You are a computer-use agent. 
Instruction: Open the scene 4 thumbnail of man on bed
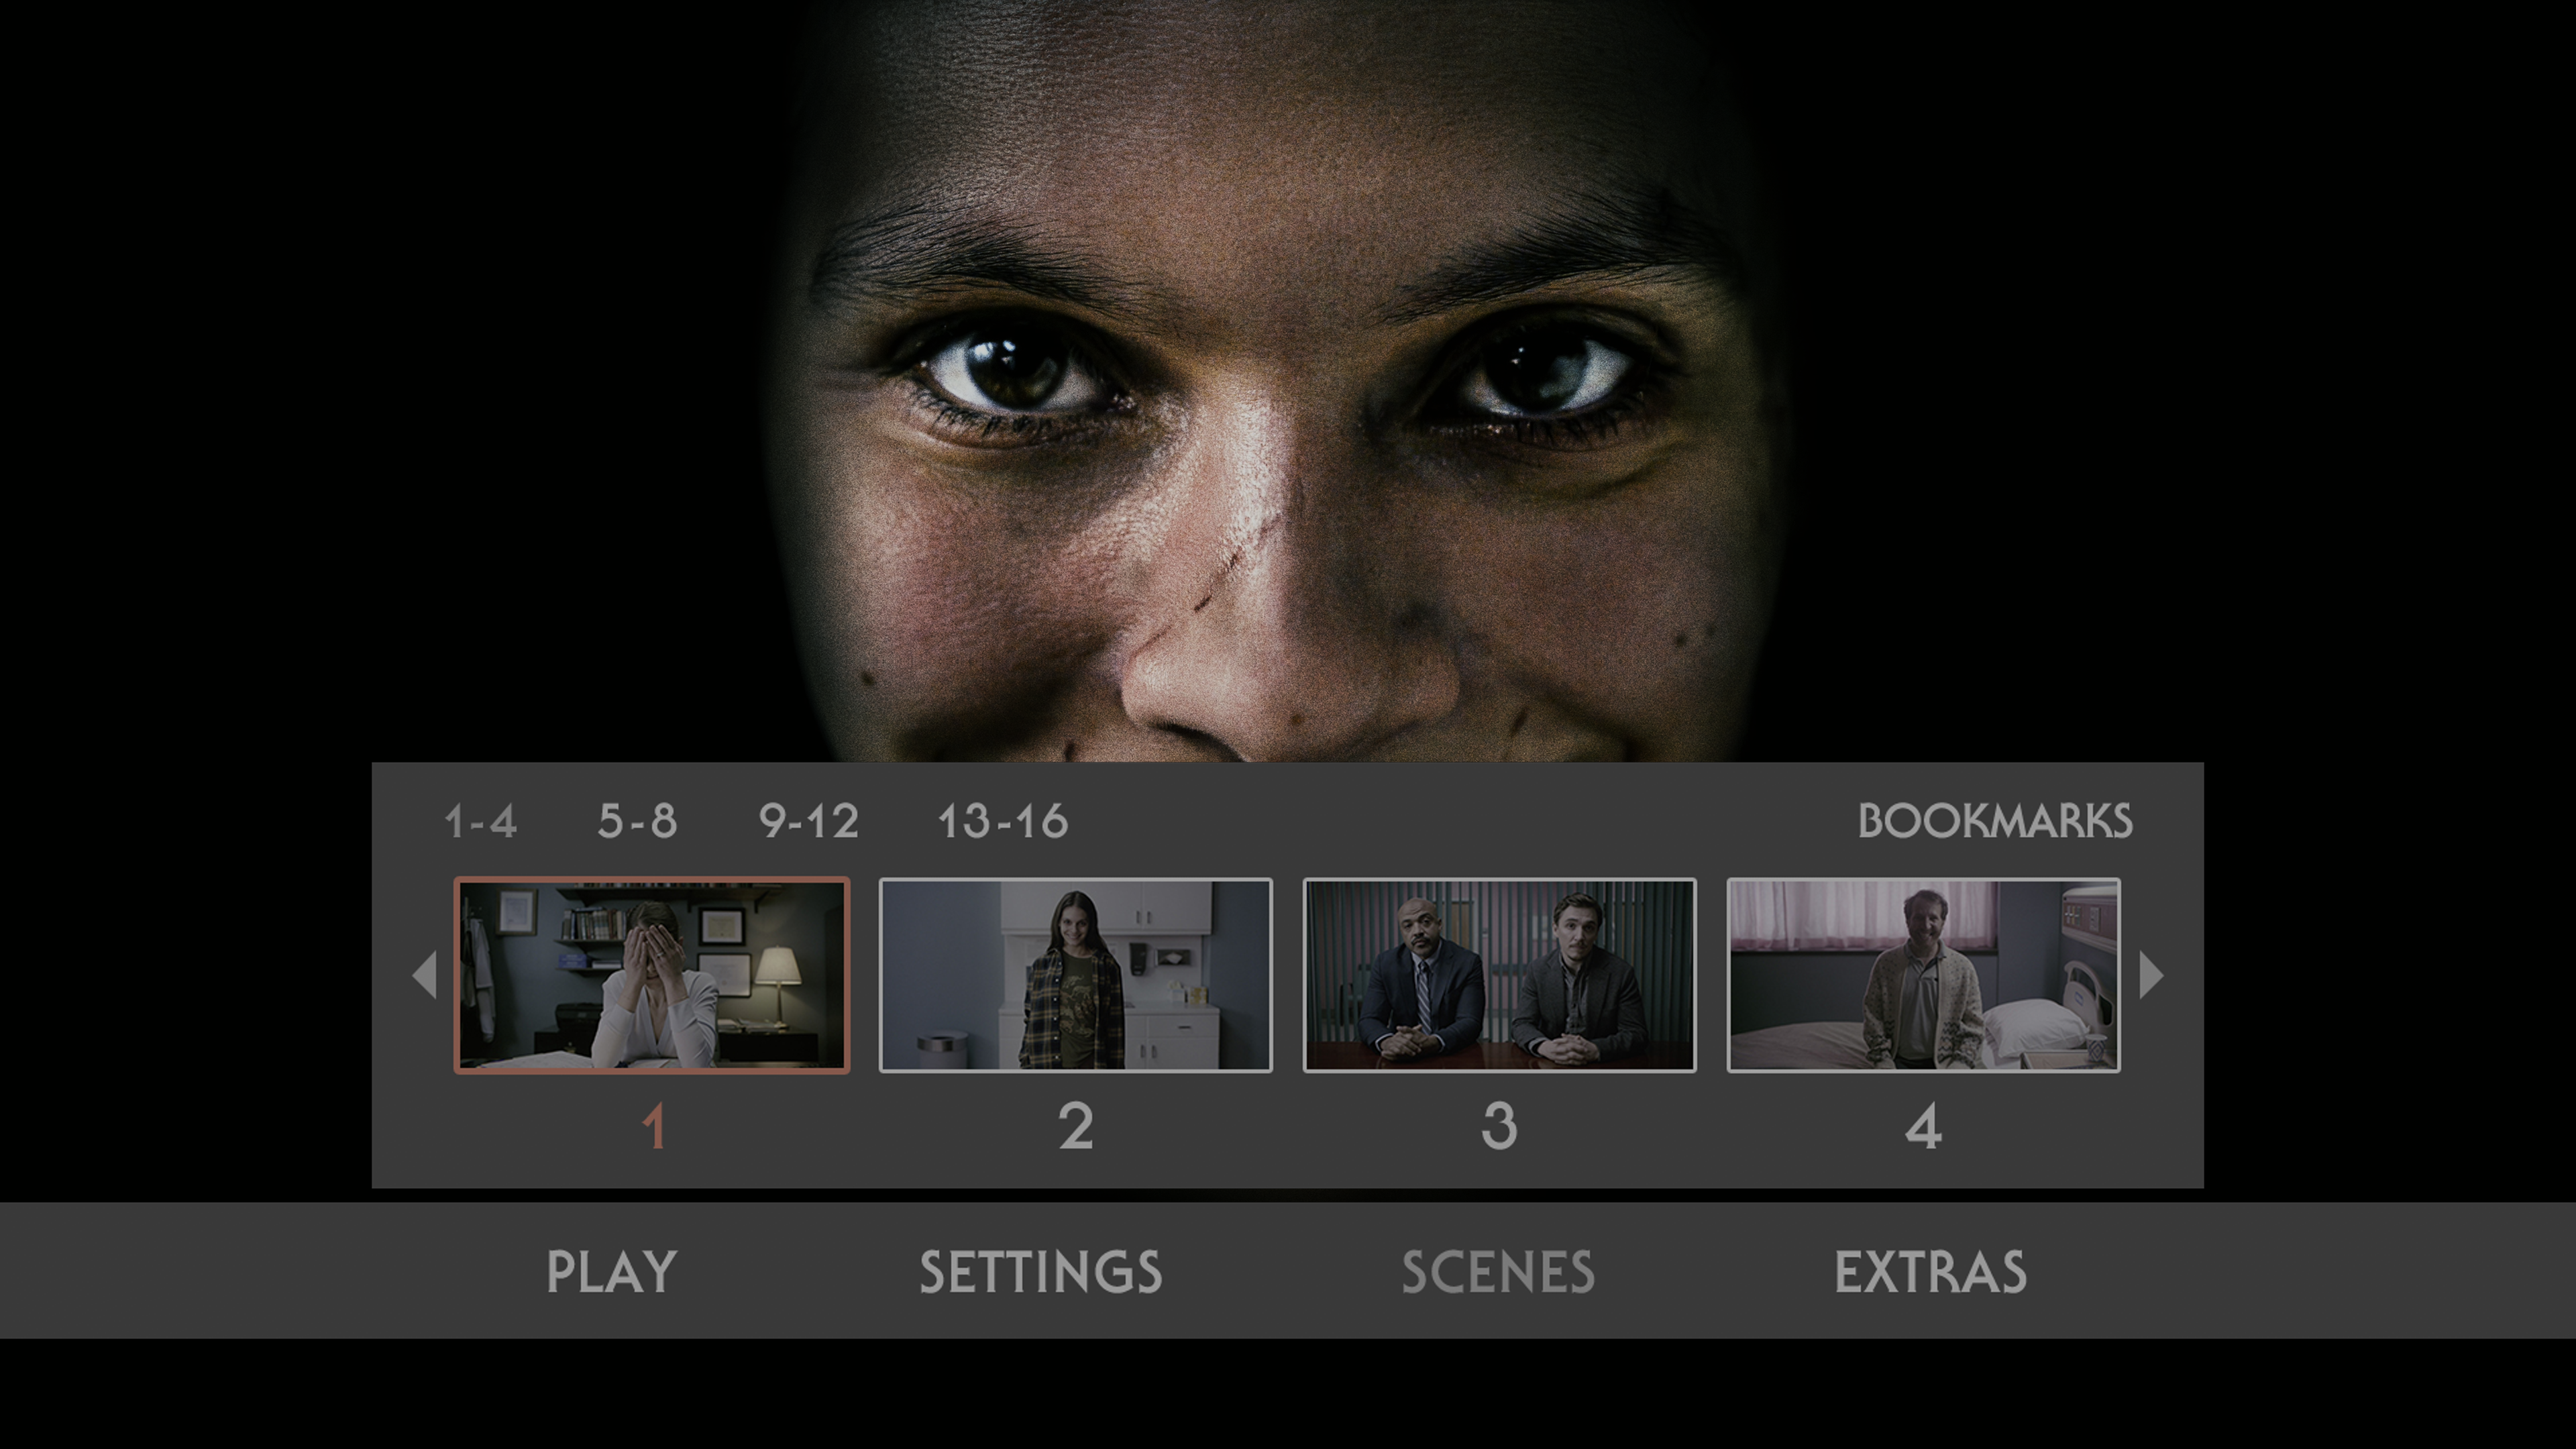(1923, 975)
